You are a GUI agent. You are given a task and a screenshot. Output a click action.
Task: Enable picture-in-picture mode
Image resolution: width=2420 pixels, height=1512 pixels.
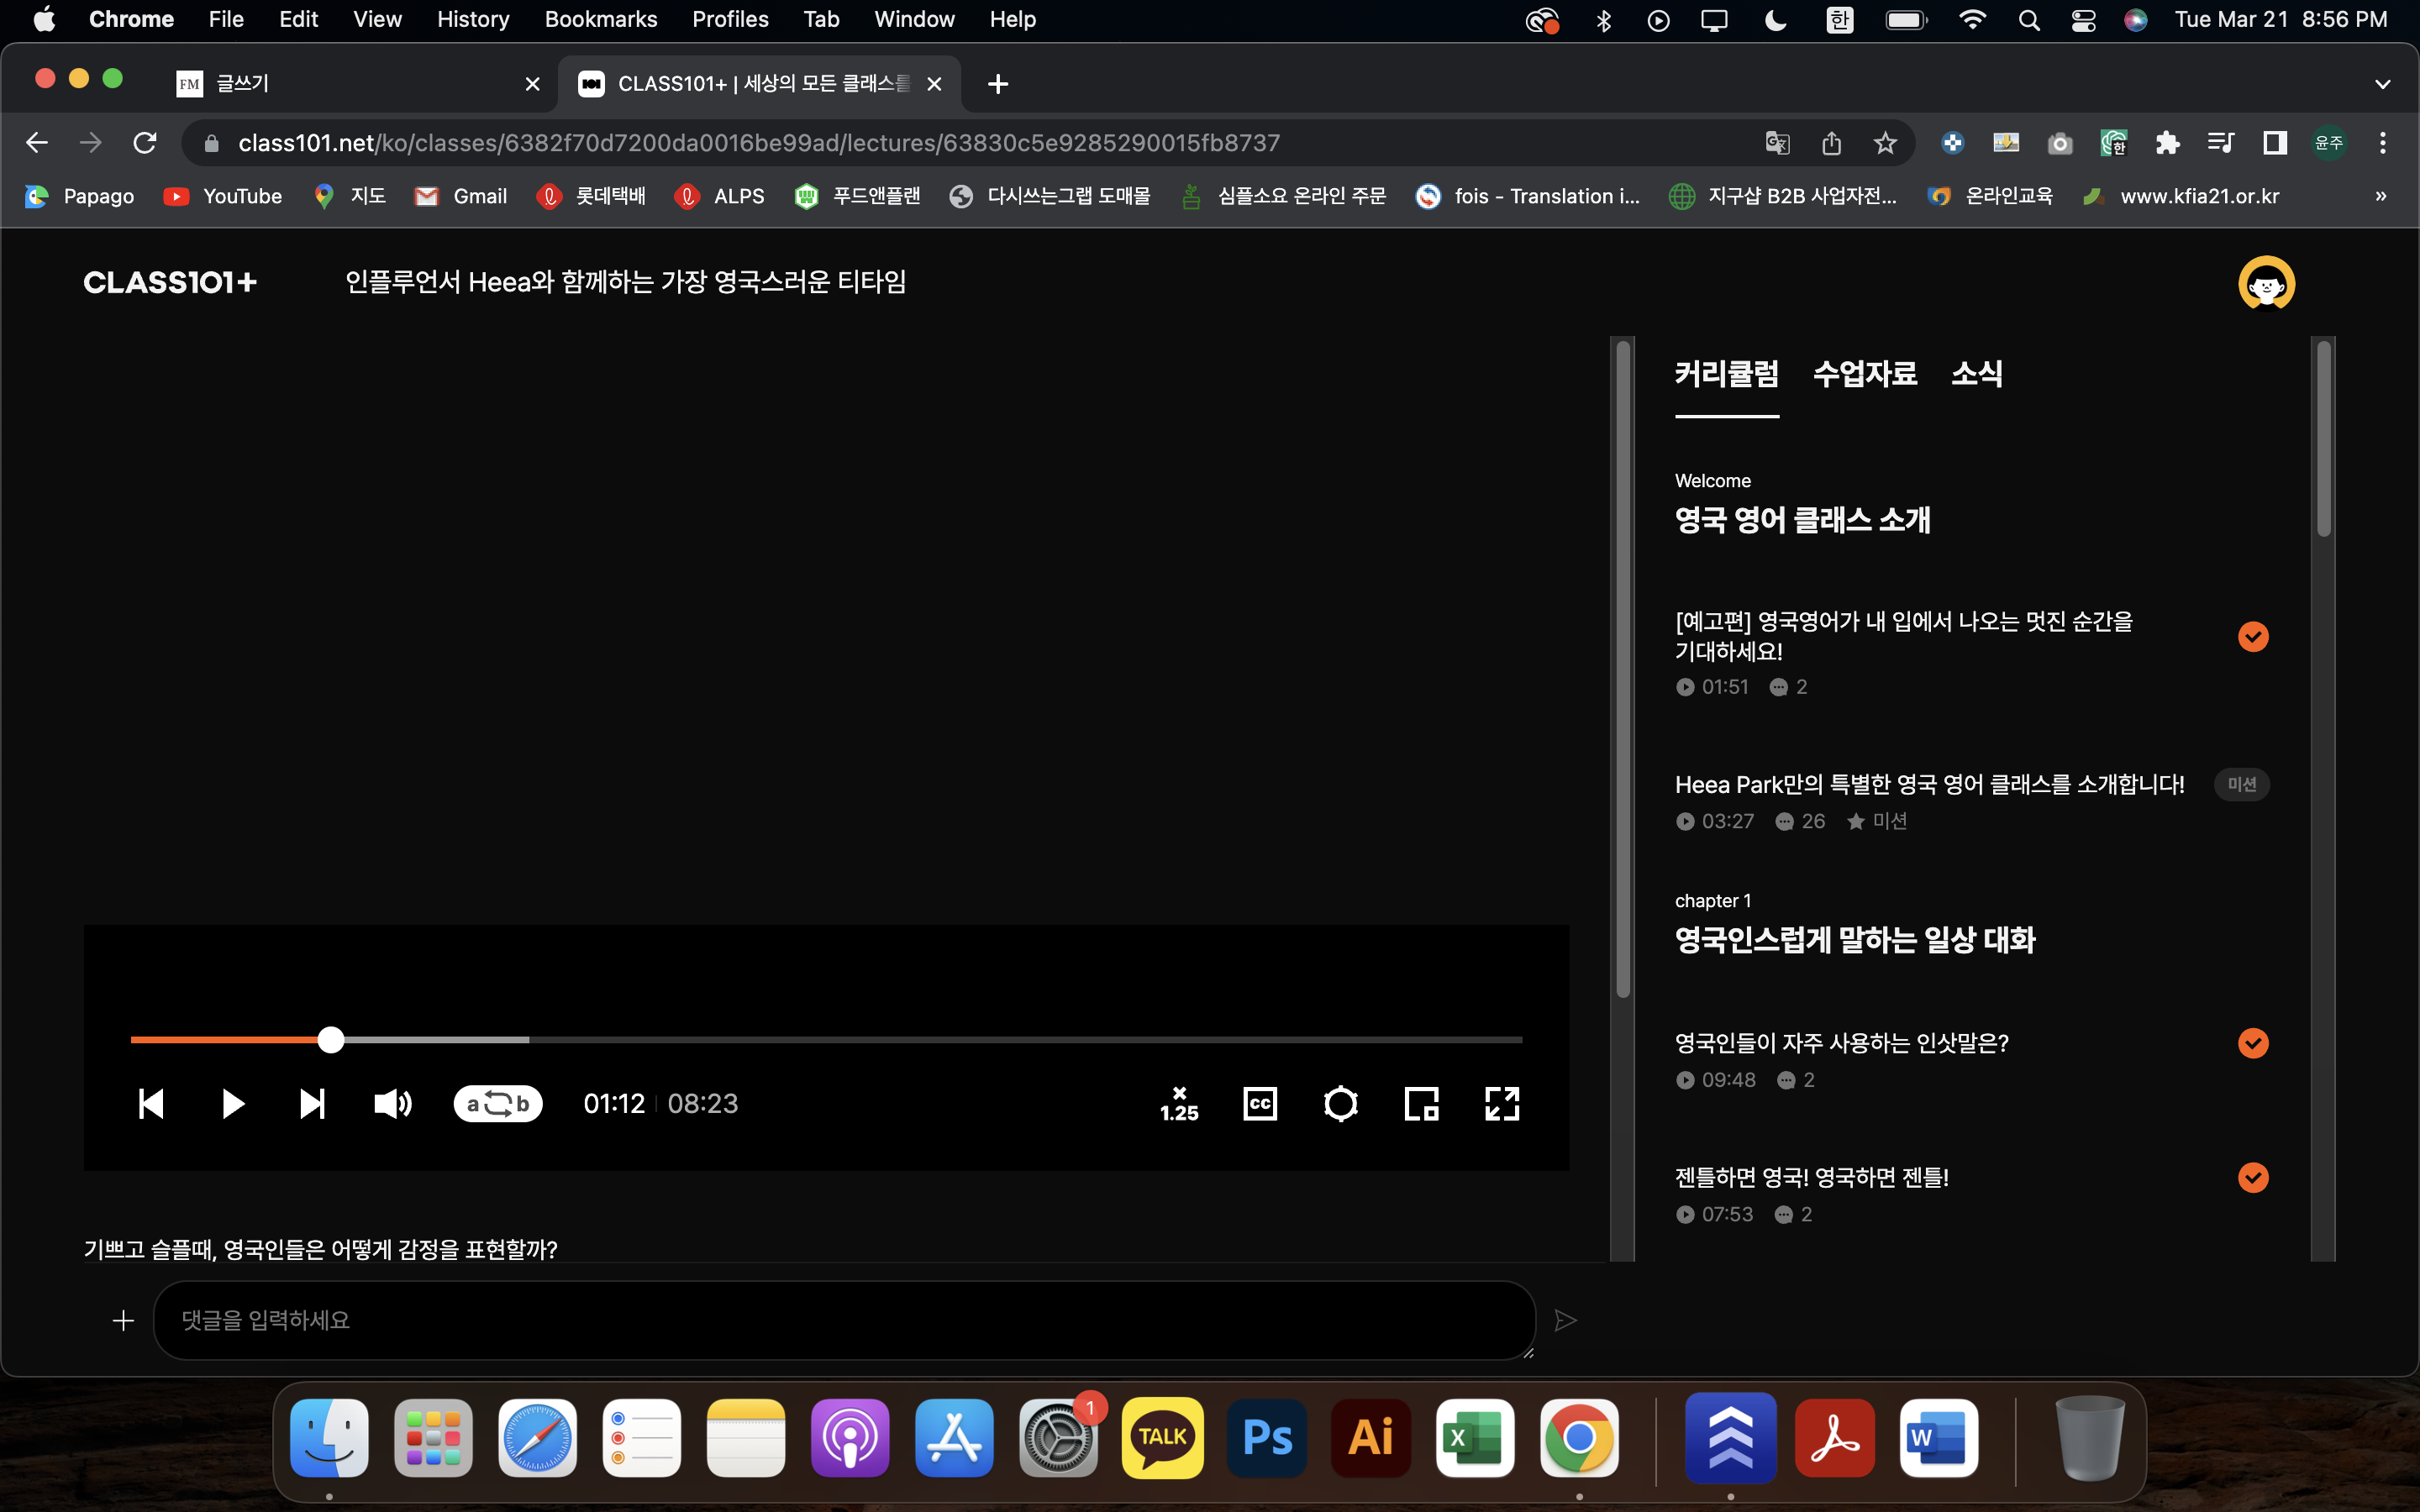tap(1421, 1104)
